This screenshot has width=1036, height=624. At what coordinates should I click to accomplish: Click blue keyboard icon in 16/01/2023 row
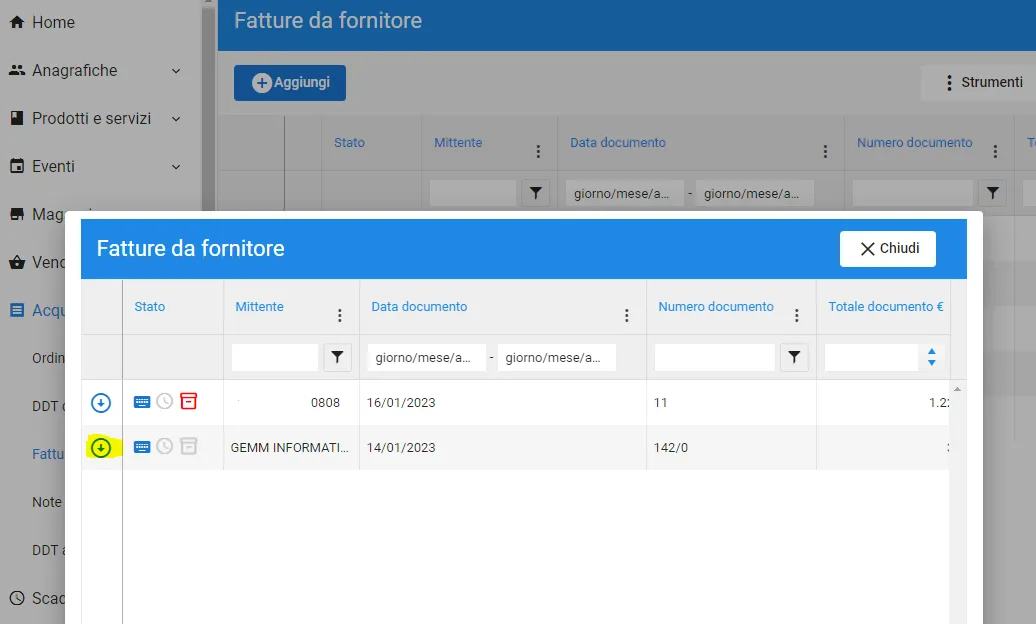[142, 402]
